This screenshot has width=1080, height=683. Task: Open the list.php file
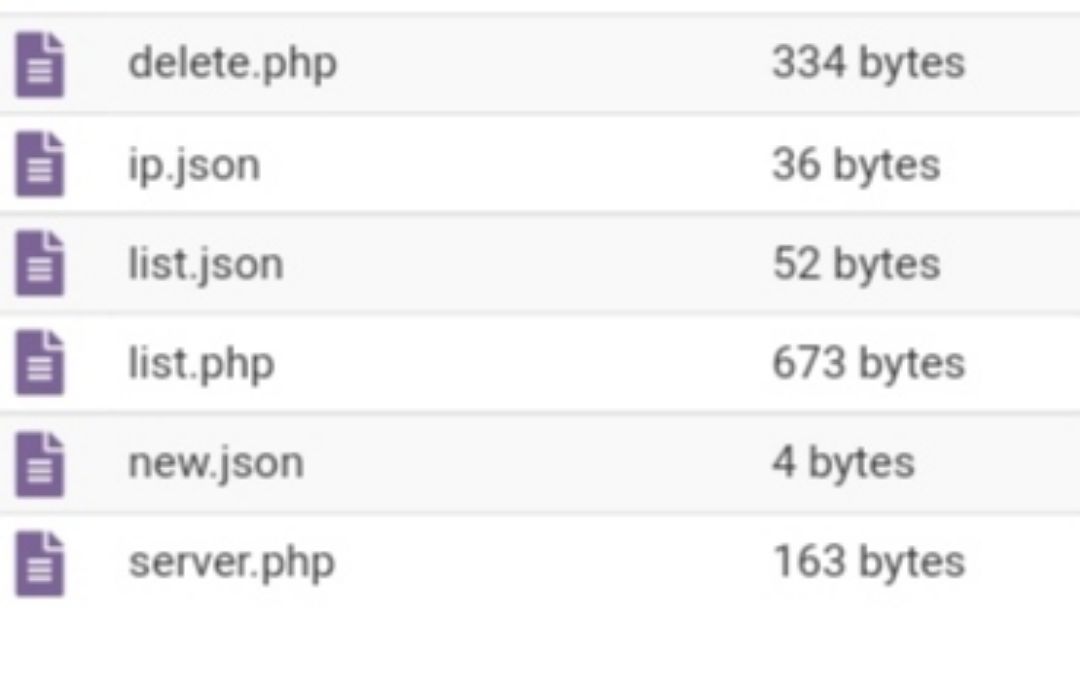coord(200,364)
